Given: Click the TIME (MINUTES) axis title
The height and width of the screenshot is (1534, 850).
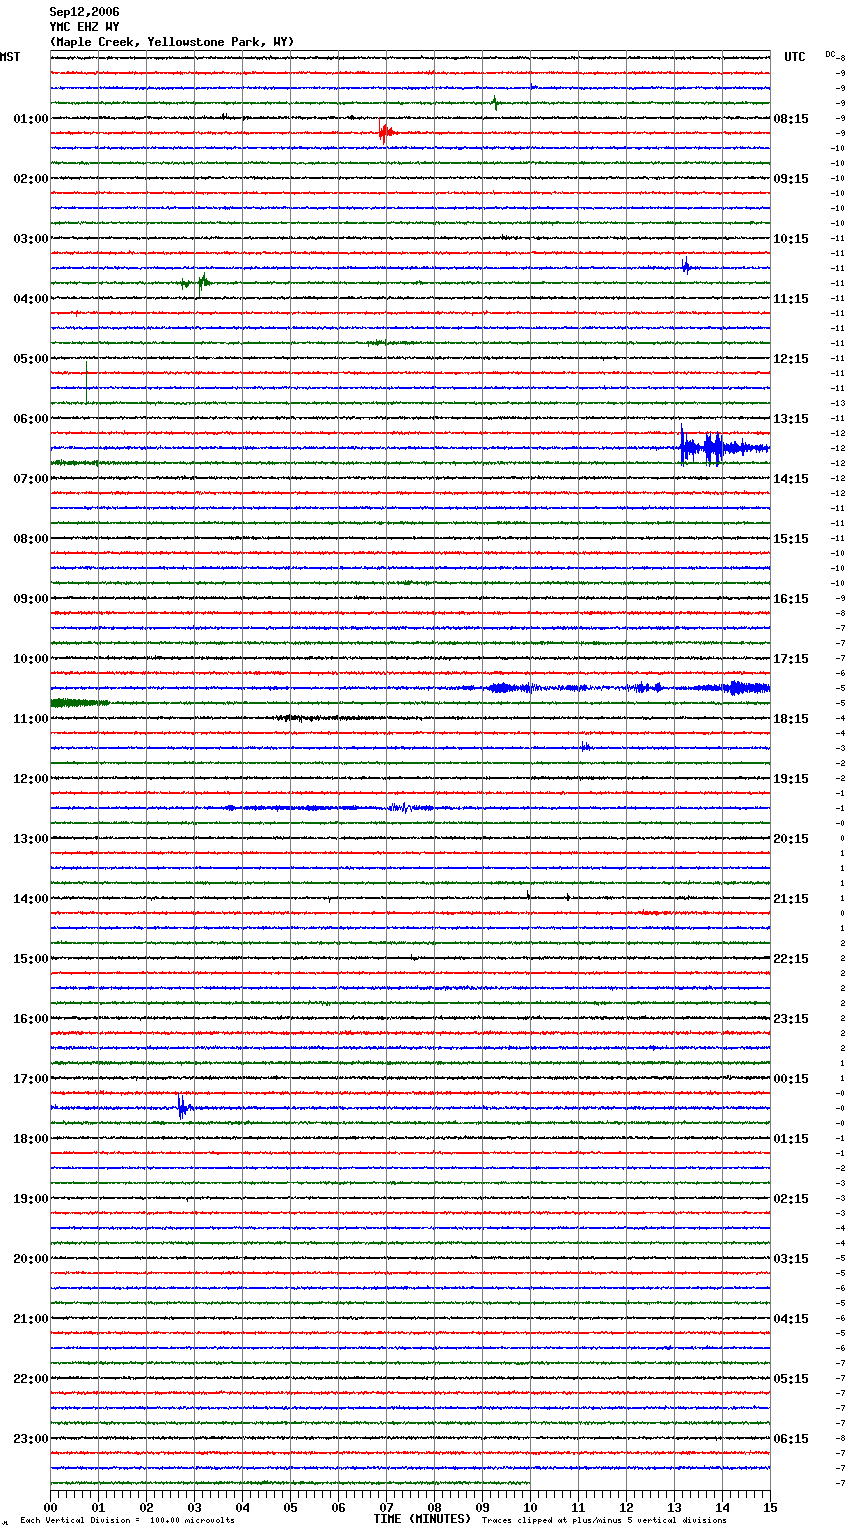Looking at the screenshot, I should point(422,1519).
